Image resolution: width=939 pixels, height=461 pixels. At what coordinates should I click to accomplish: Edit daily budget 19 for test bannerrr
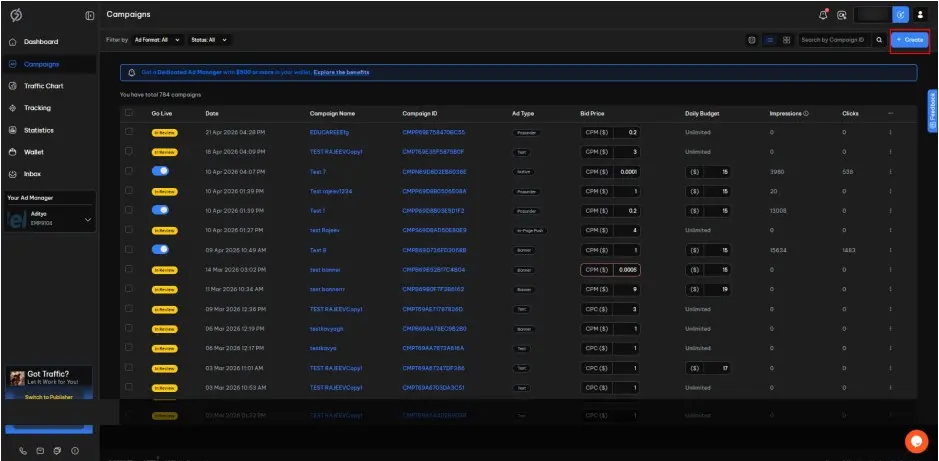pyautogui.click(x=717, y=289)
